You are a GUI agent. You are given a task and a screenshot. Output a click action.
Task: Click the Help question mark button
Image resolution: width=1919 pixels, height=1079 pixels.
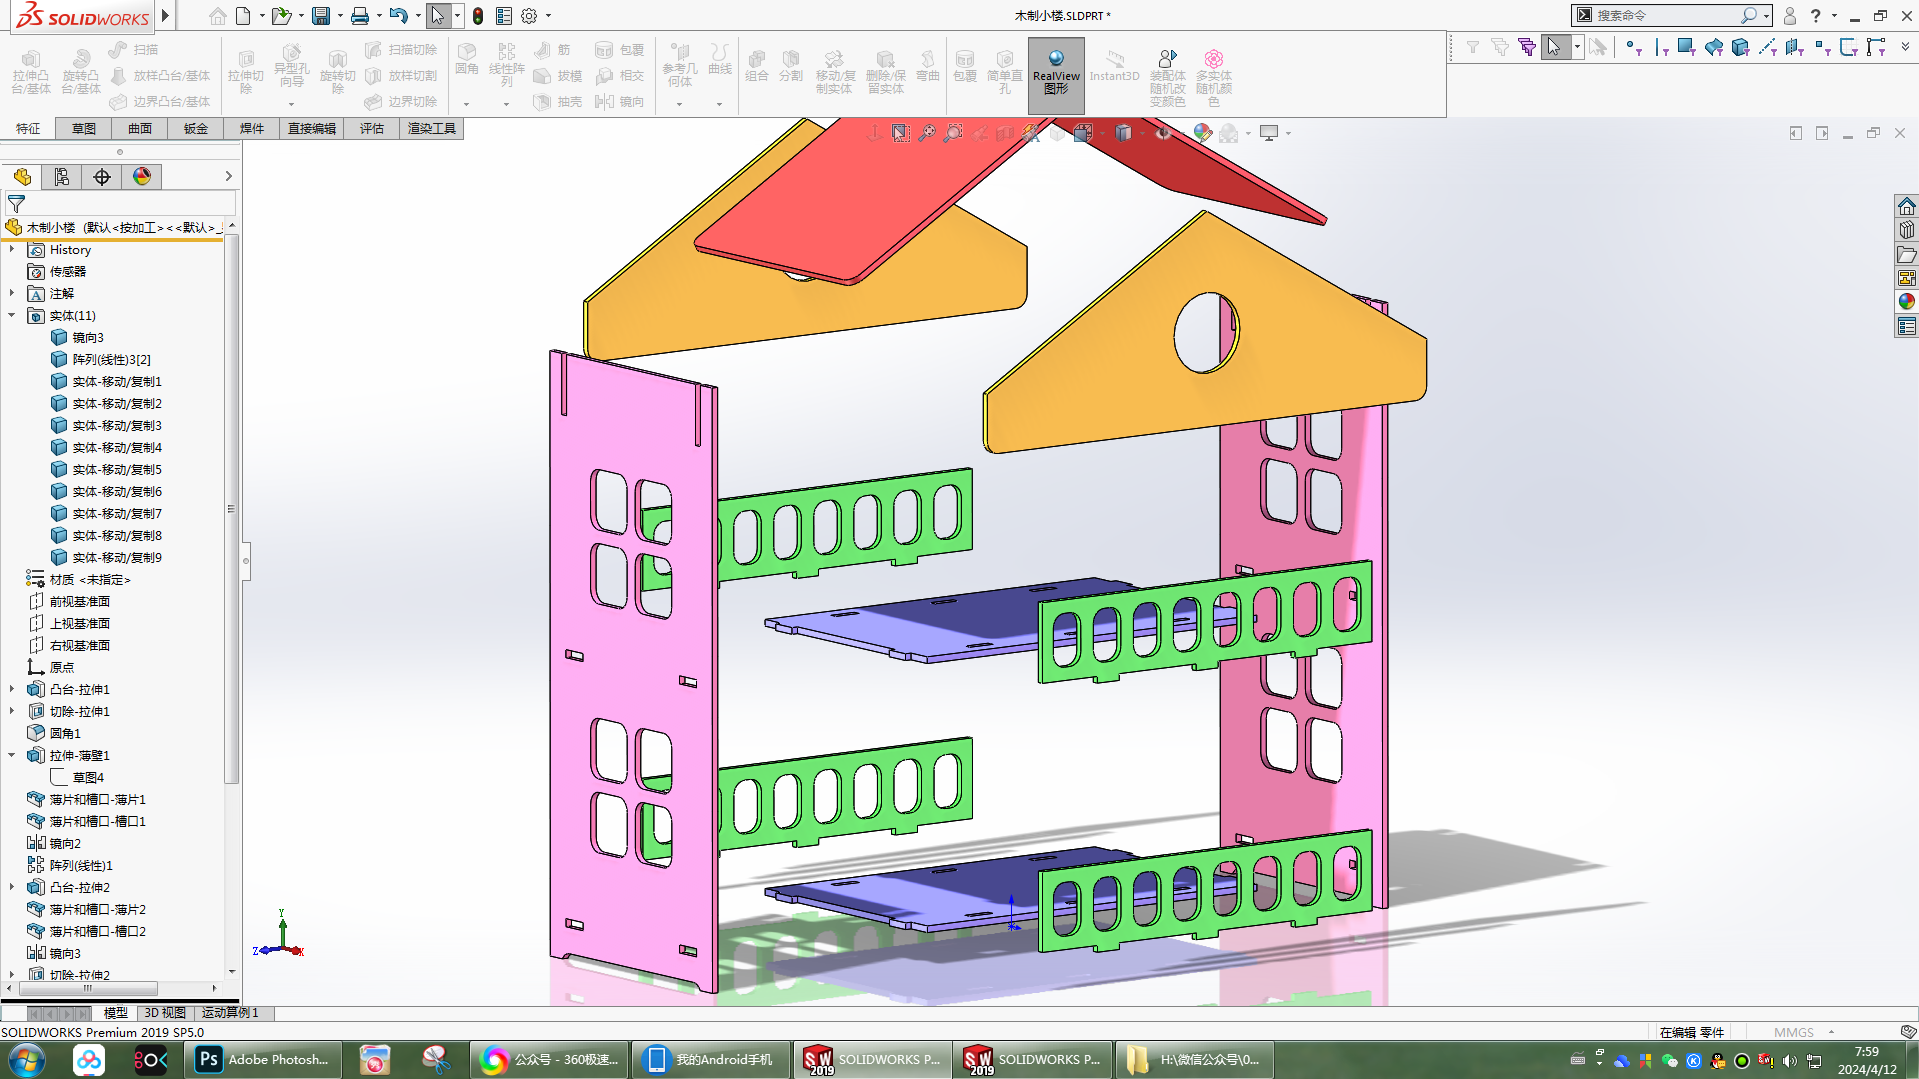(x=1815, y=16)
